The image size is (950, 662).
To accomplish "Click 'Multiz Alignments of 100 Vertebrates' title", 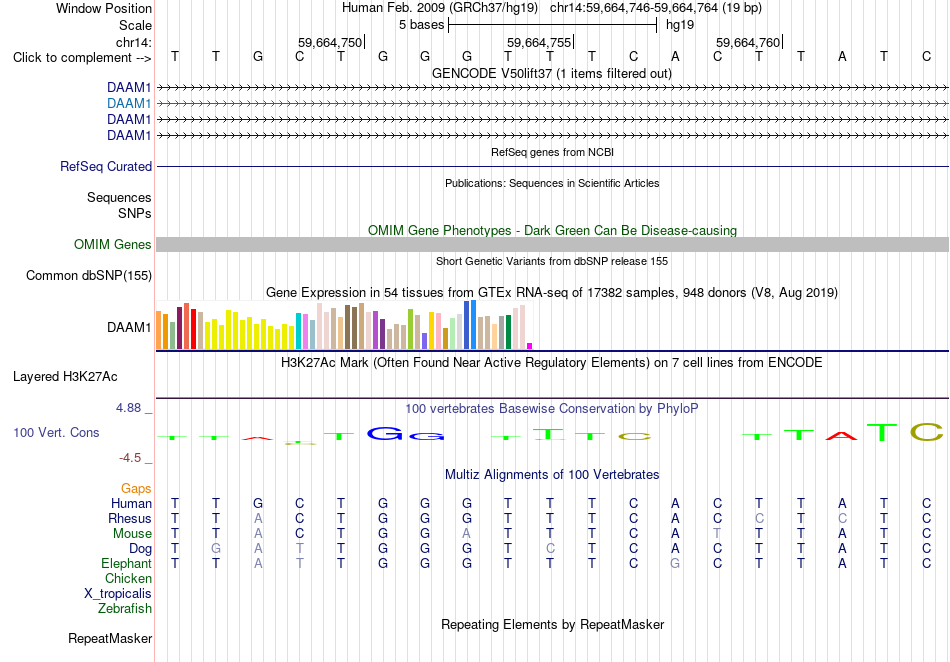I will pos(552,474).
